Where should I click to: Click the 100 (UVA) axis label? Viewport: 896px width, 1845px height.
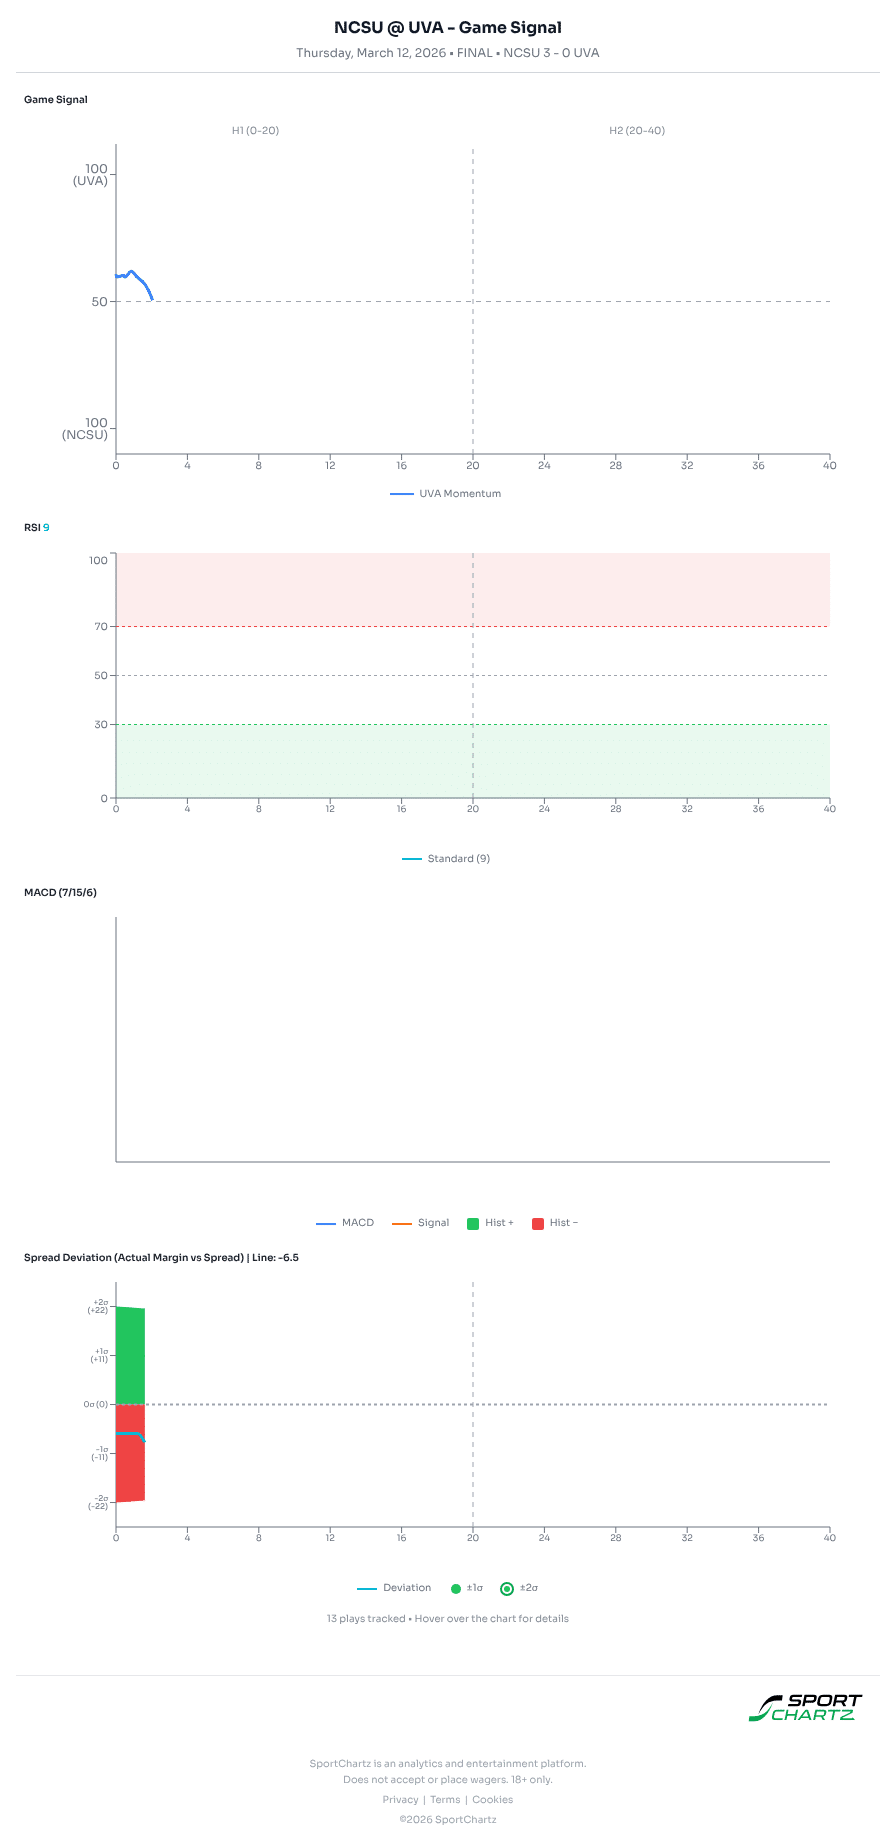pyautogui.click(x=90, y=175)
